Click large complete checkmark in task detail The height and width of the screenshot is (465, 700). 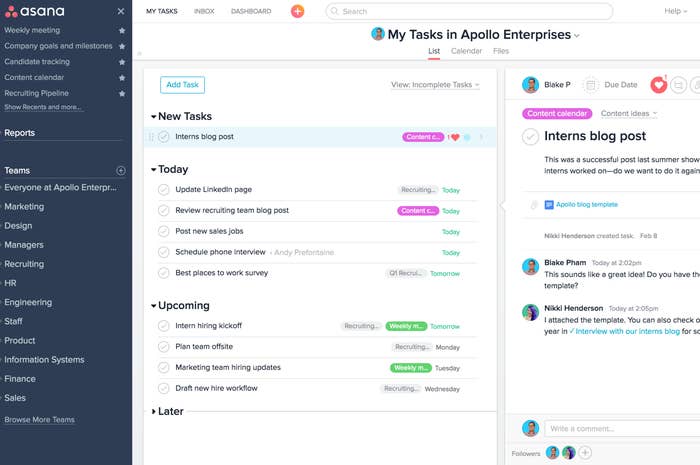[530, 137]
